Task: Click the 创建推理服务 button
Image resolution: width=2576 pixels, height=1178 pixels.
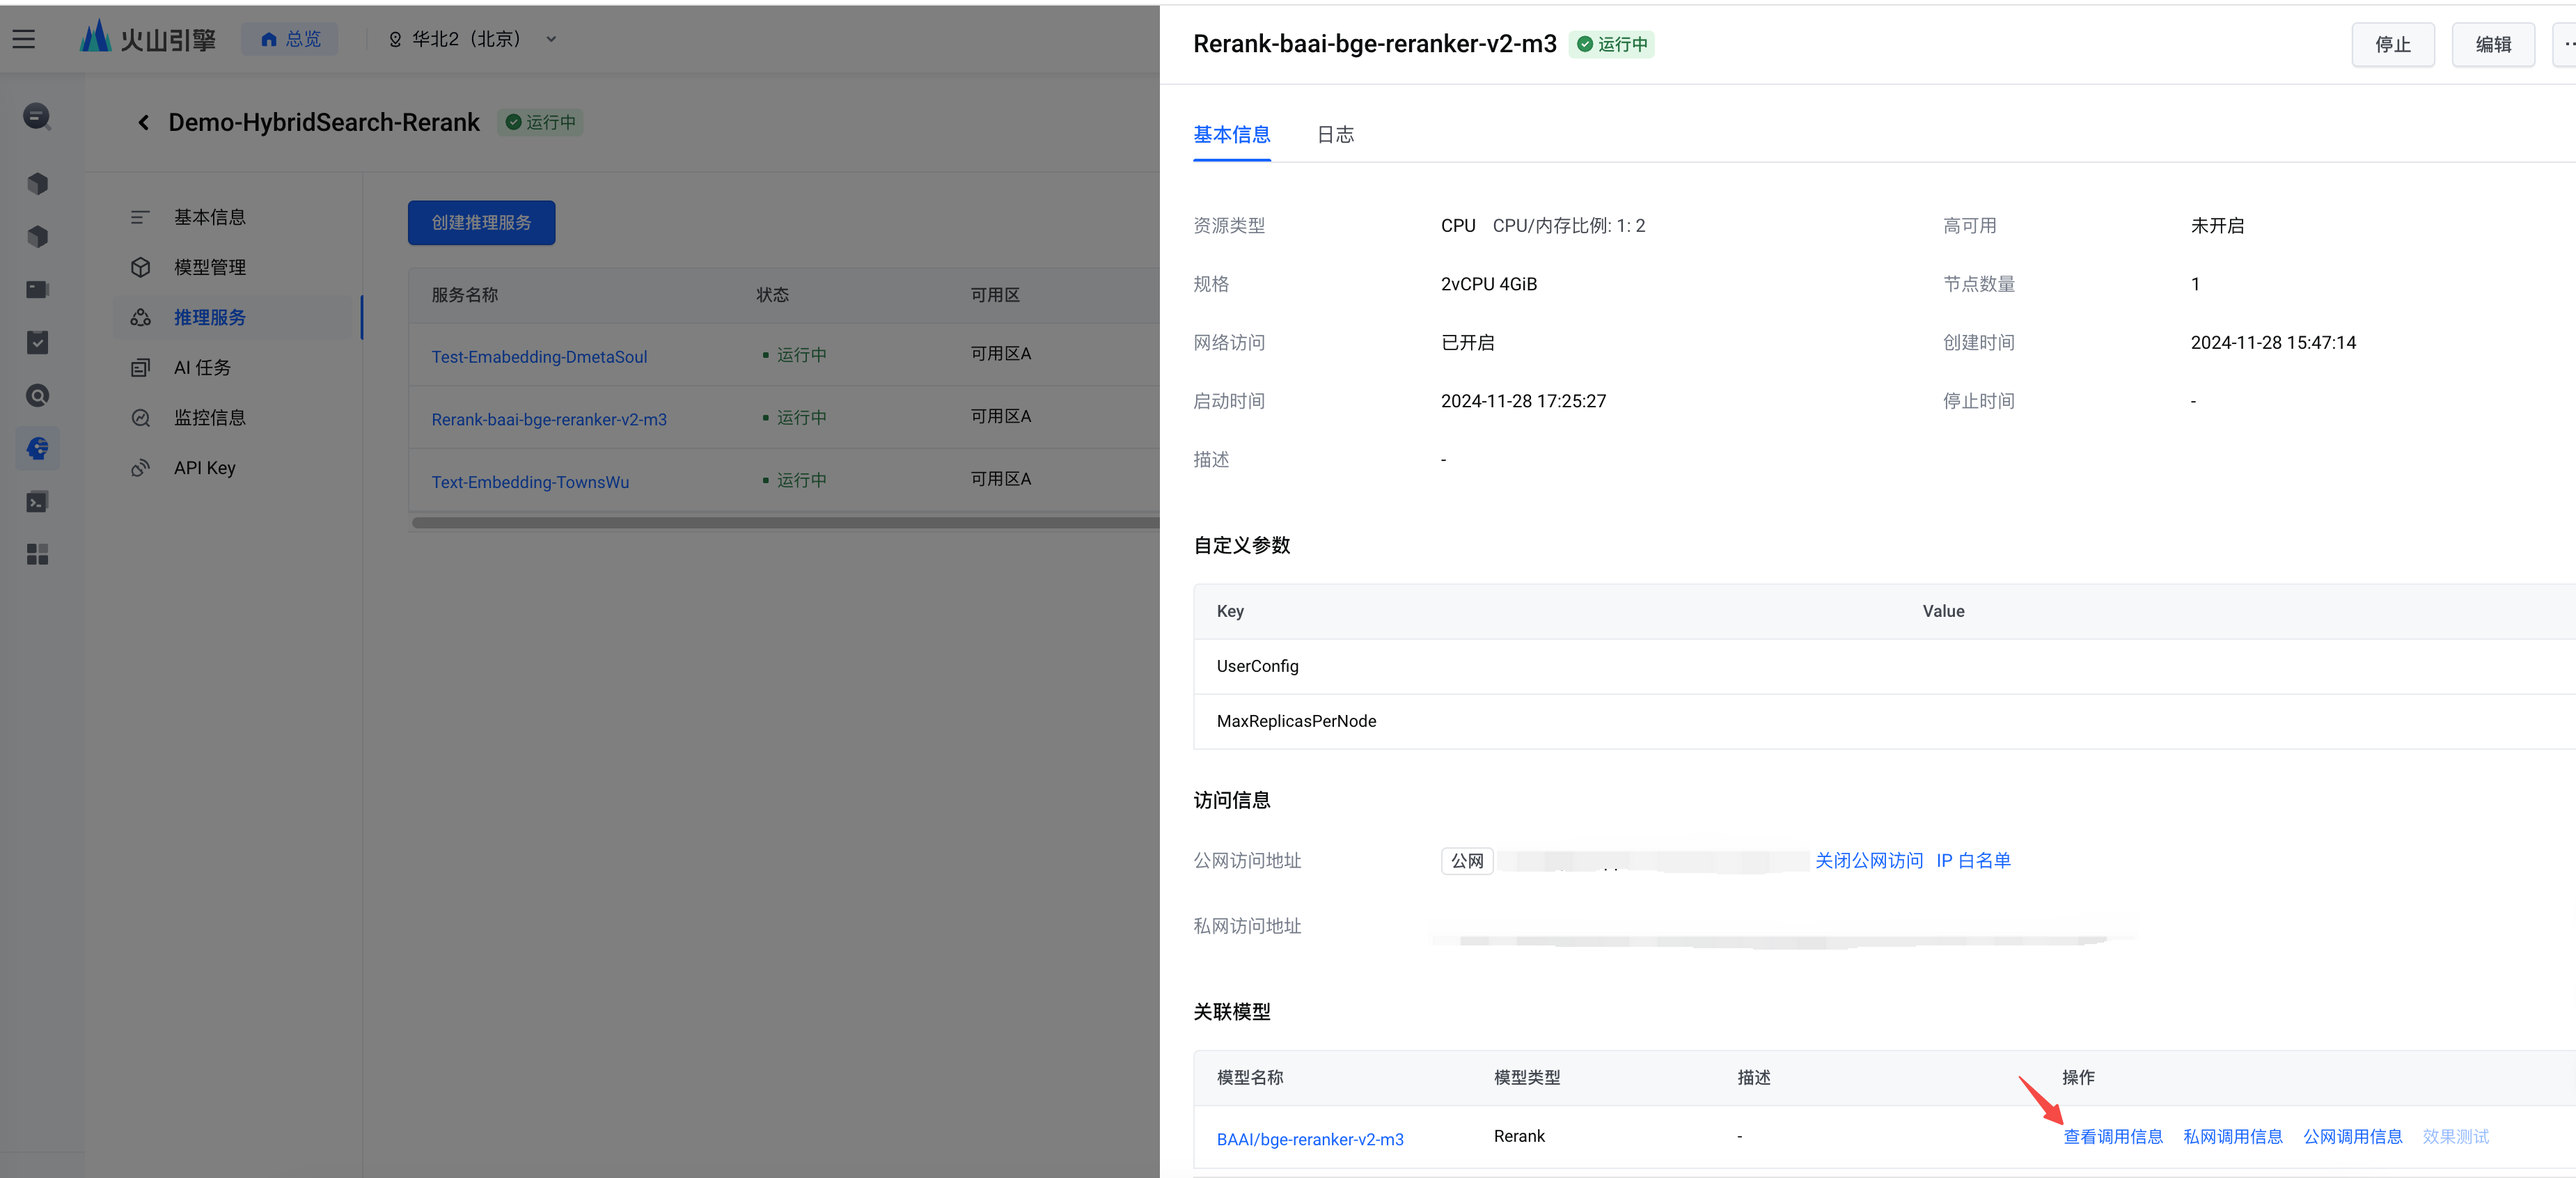Action: pyautogui.click(x=481, y=222)
